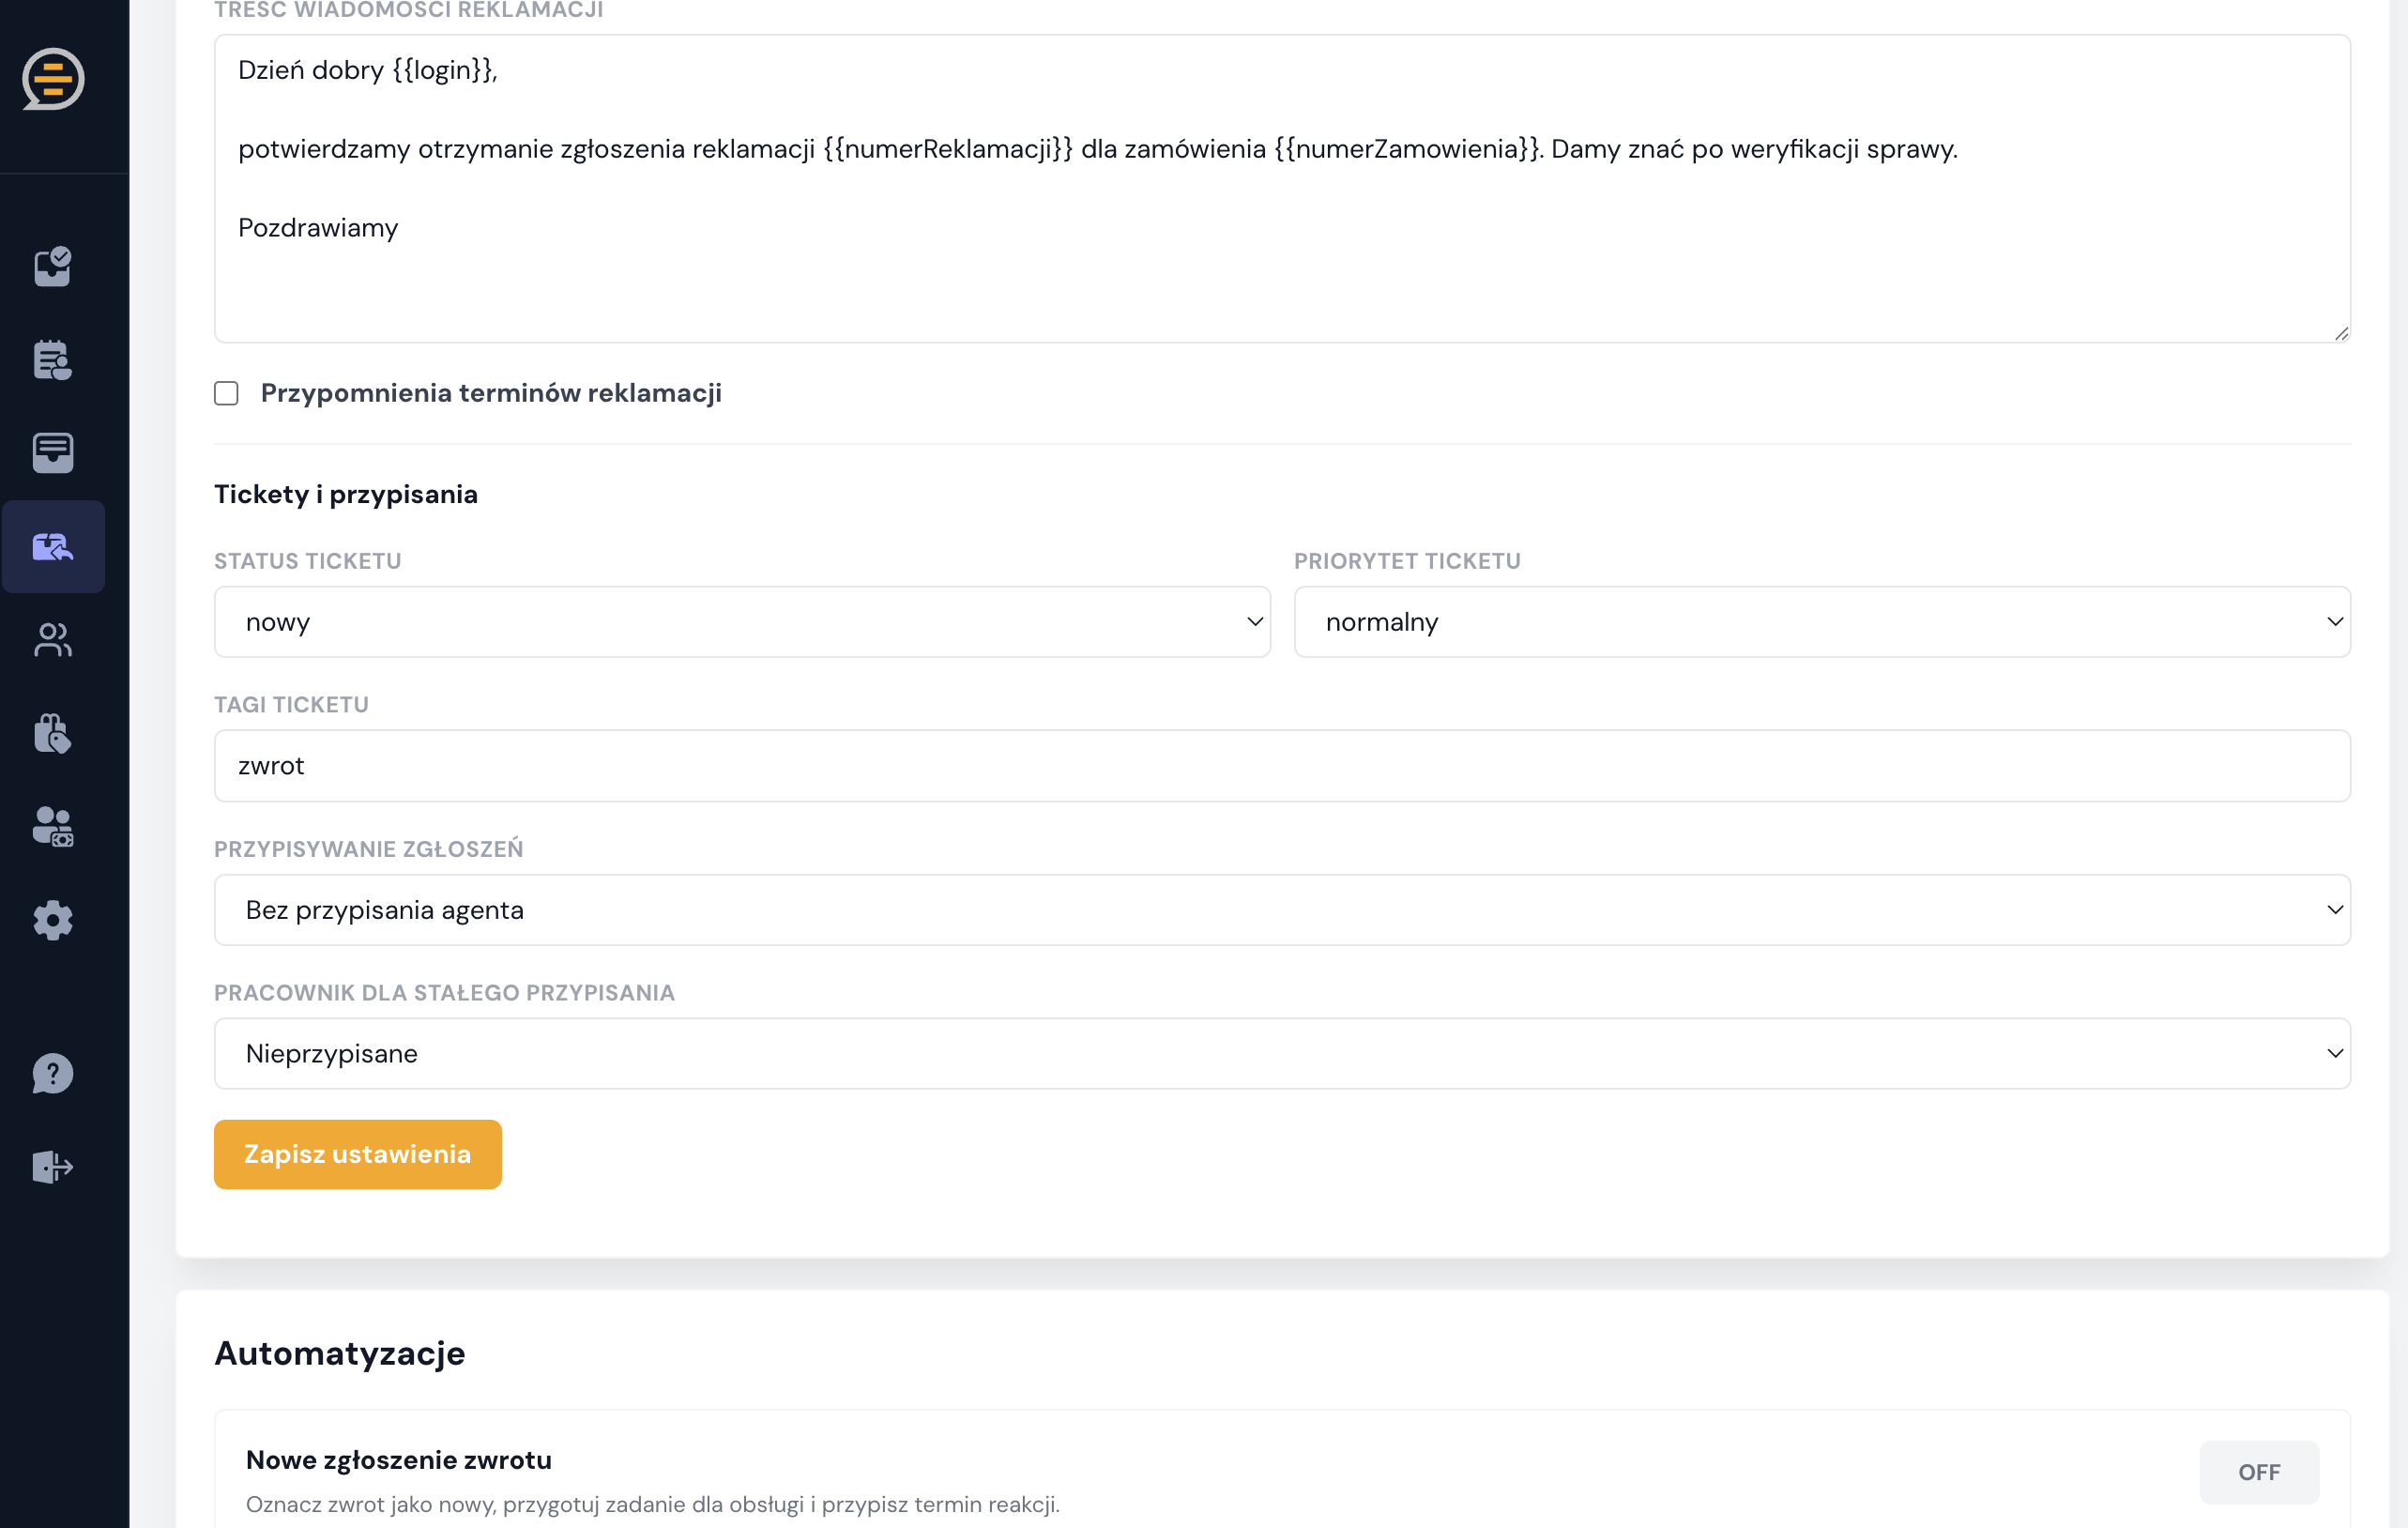This screenshot has height=1528, width=2408.
Task: Open the Priorytet ticketu dropdown
Action: click(1822, 622)
